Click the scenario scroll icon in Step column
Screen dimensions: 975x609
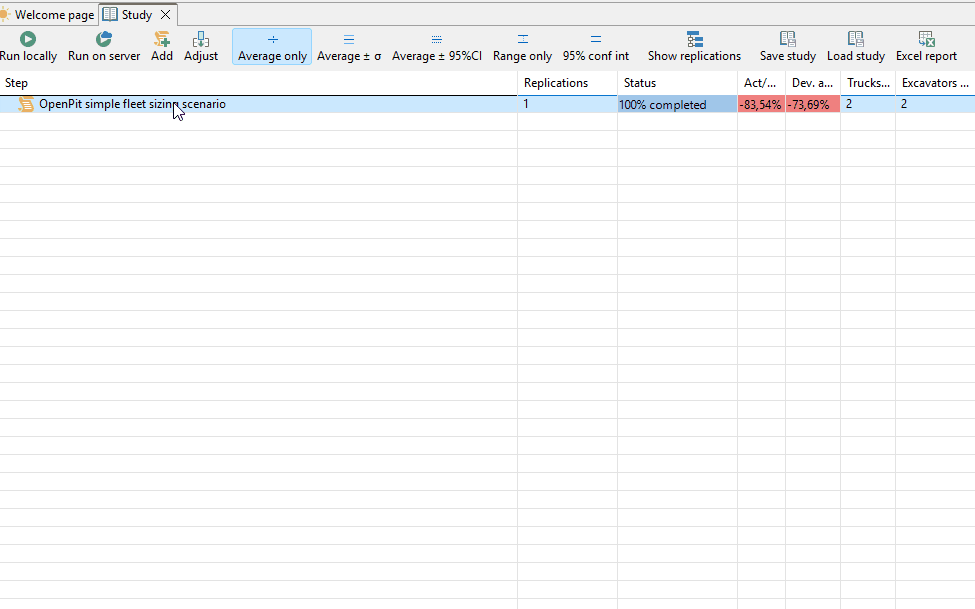(x=26, y=105)
